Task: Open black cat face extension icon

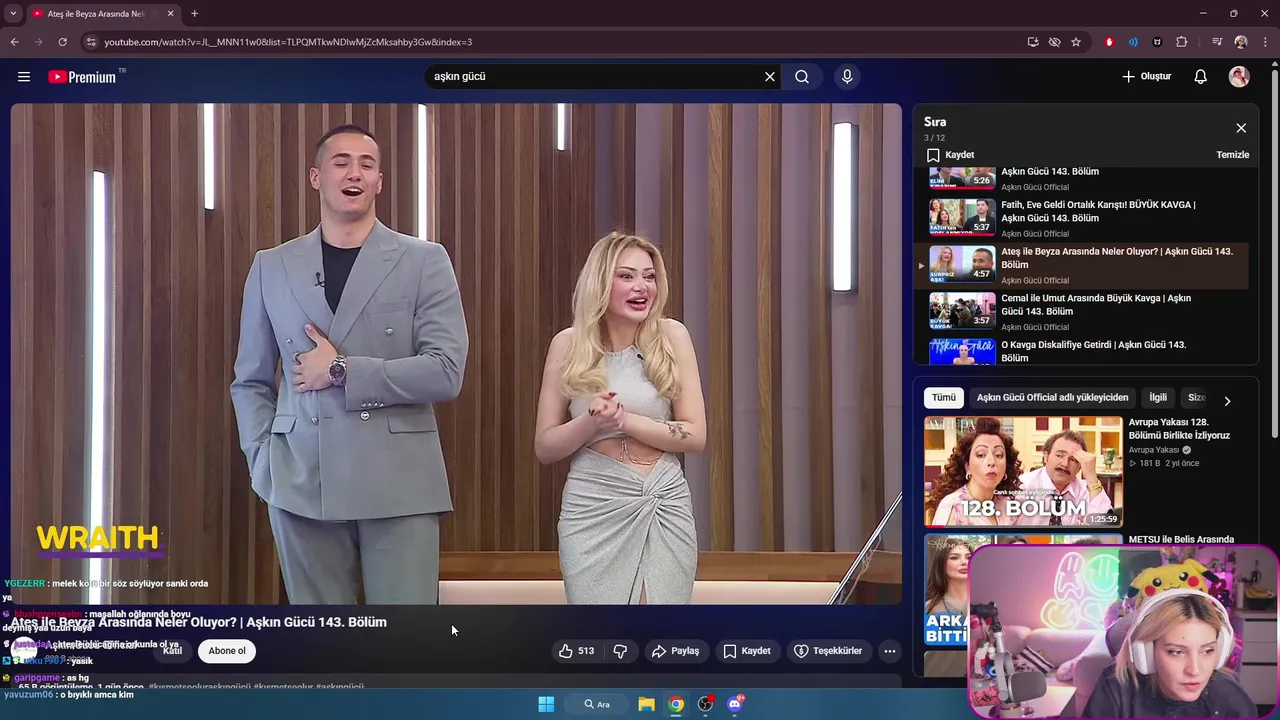Action: pos(1157,42)
